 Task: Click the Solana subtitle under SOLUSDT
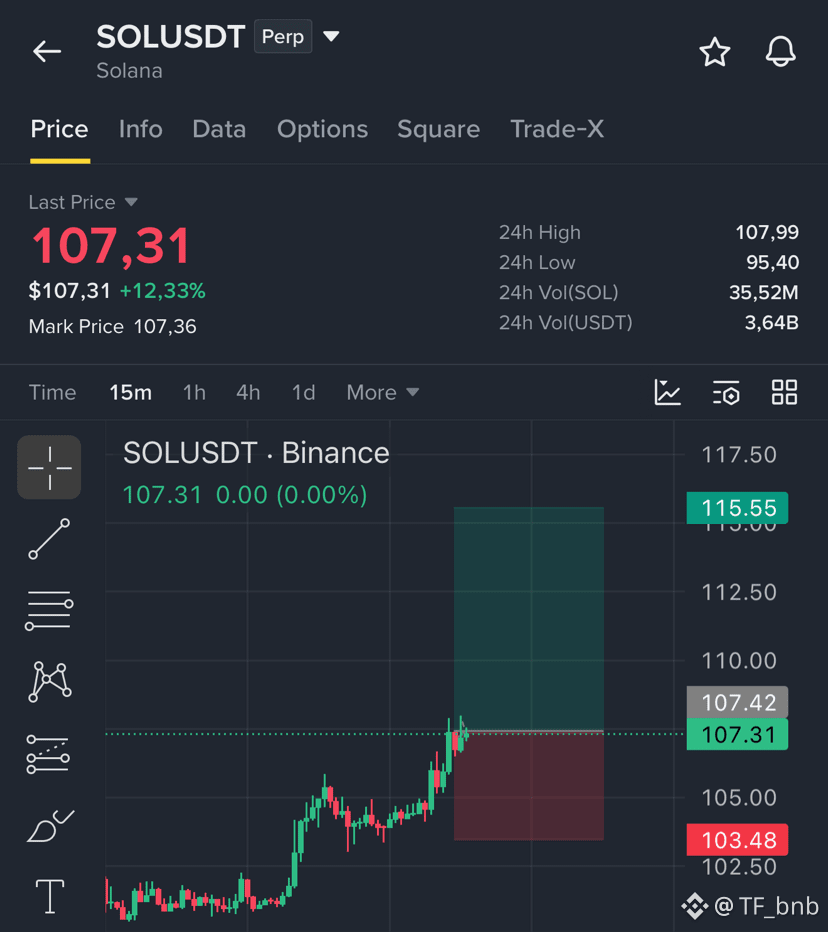tap(130, 71)
